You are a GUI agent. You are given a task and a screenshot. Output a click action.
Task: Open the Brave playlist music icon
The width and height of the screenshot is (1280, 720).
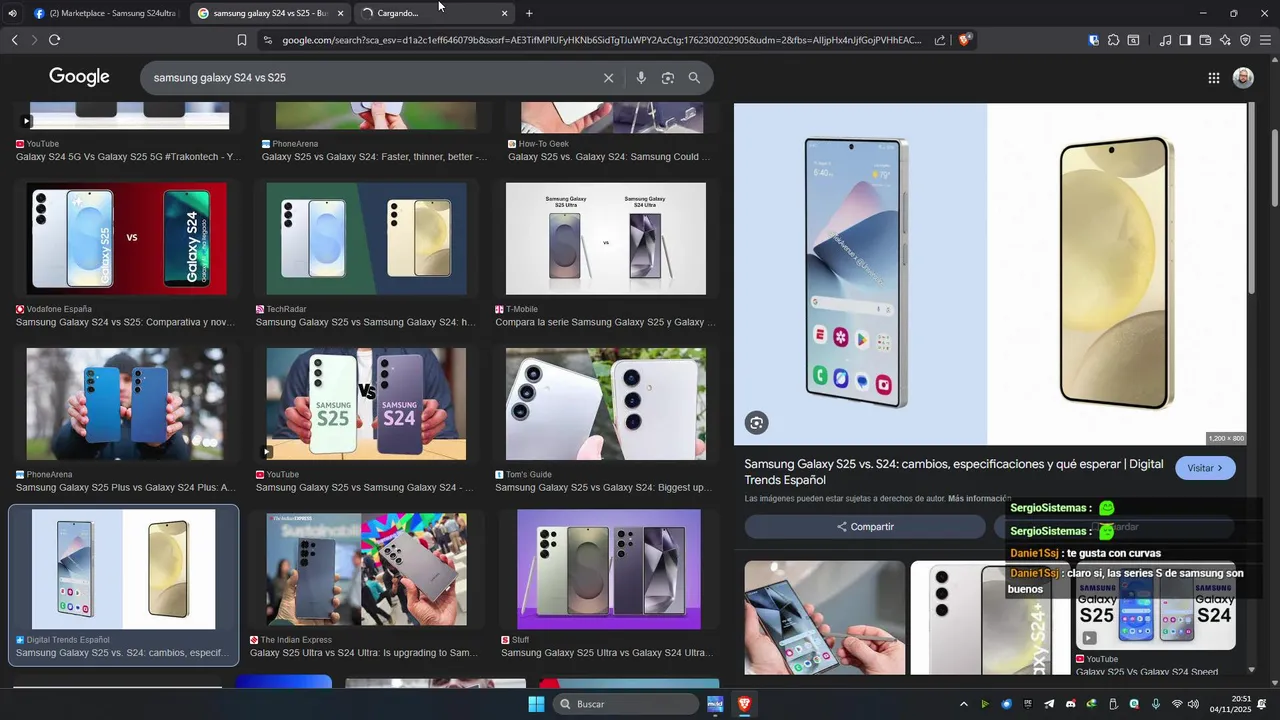coord(1165,40)
